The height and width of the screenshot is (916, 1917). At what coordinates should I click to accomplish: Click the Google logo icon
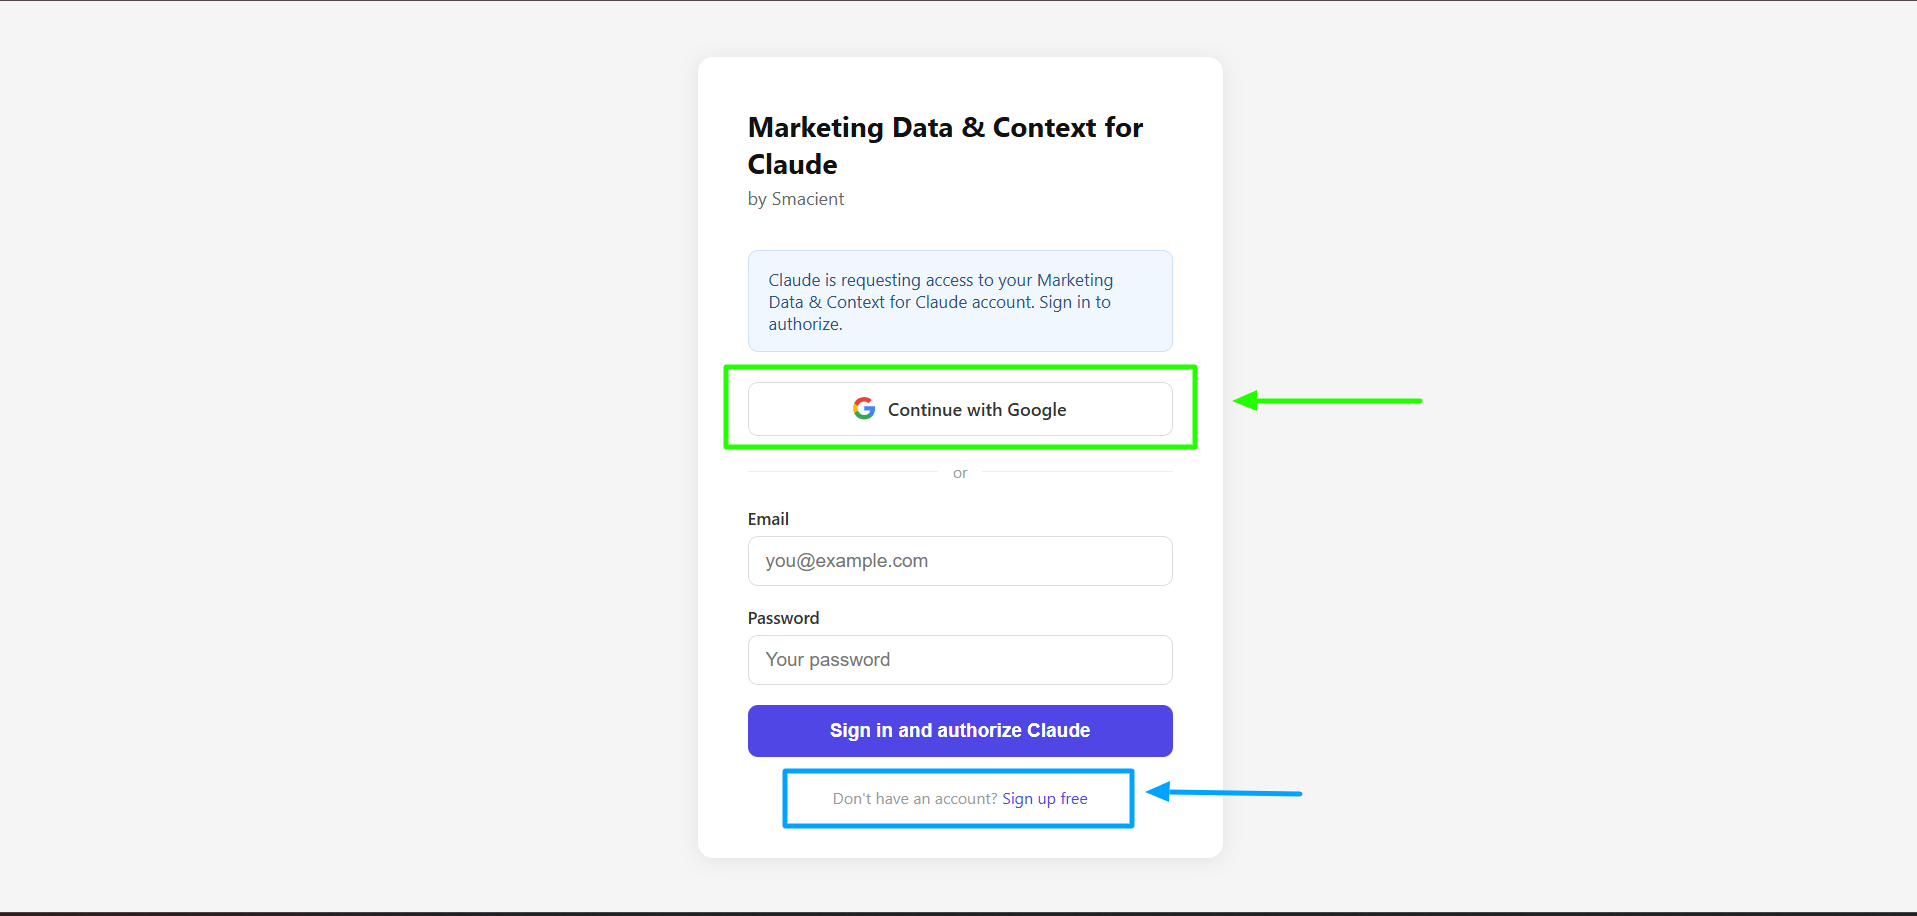864,409
